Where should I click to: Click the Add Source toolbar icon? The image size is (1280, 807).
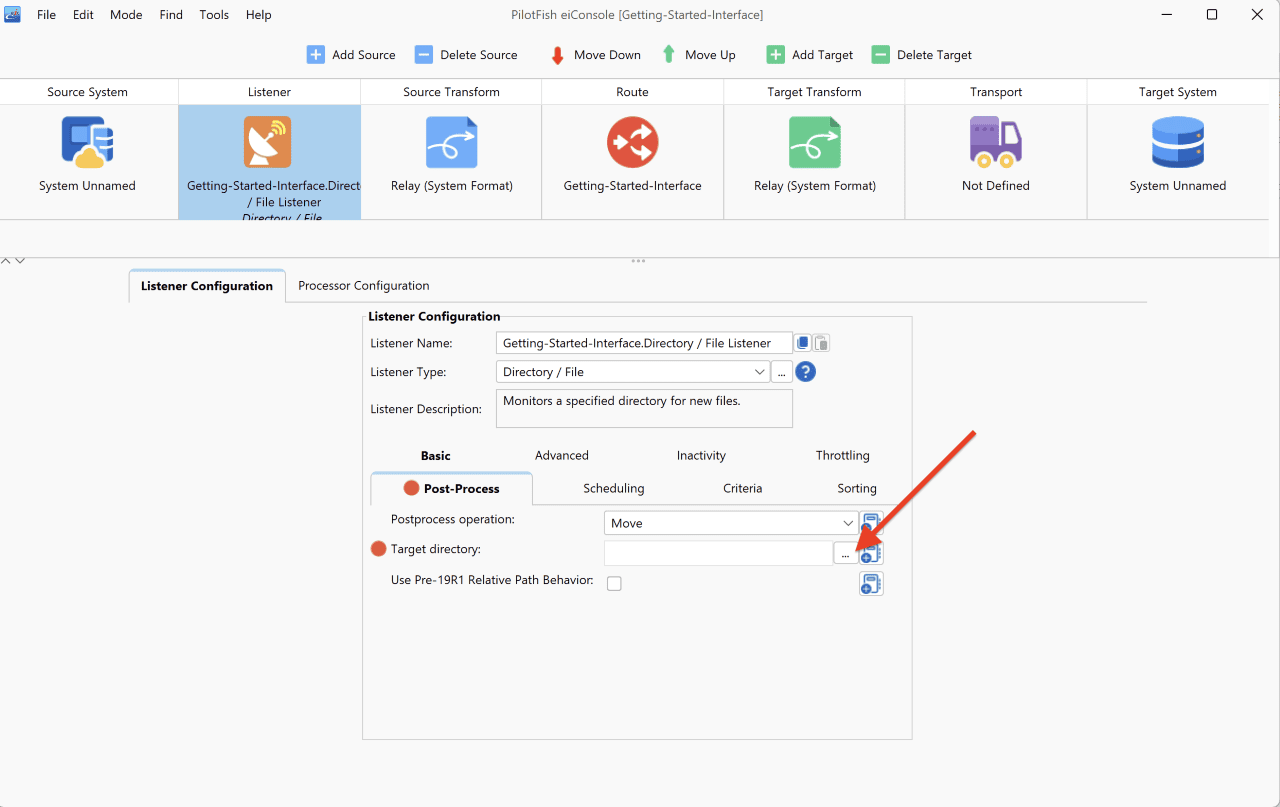(x=315, y=55)
